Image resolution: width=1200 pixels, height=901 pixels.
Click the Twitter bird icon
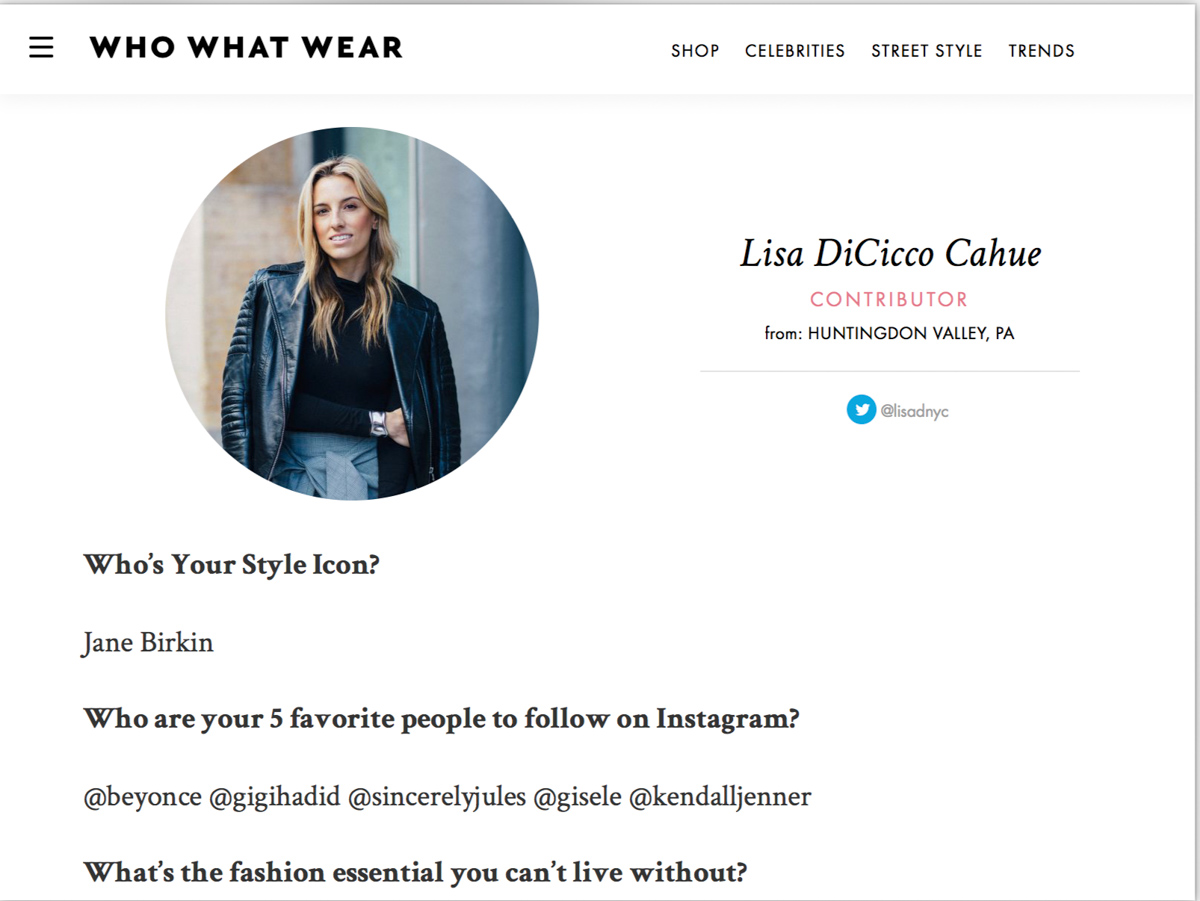click(x=861, y=409)
